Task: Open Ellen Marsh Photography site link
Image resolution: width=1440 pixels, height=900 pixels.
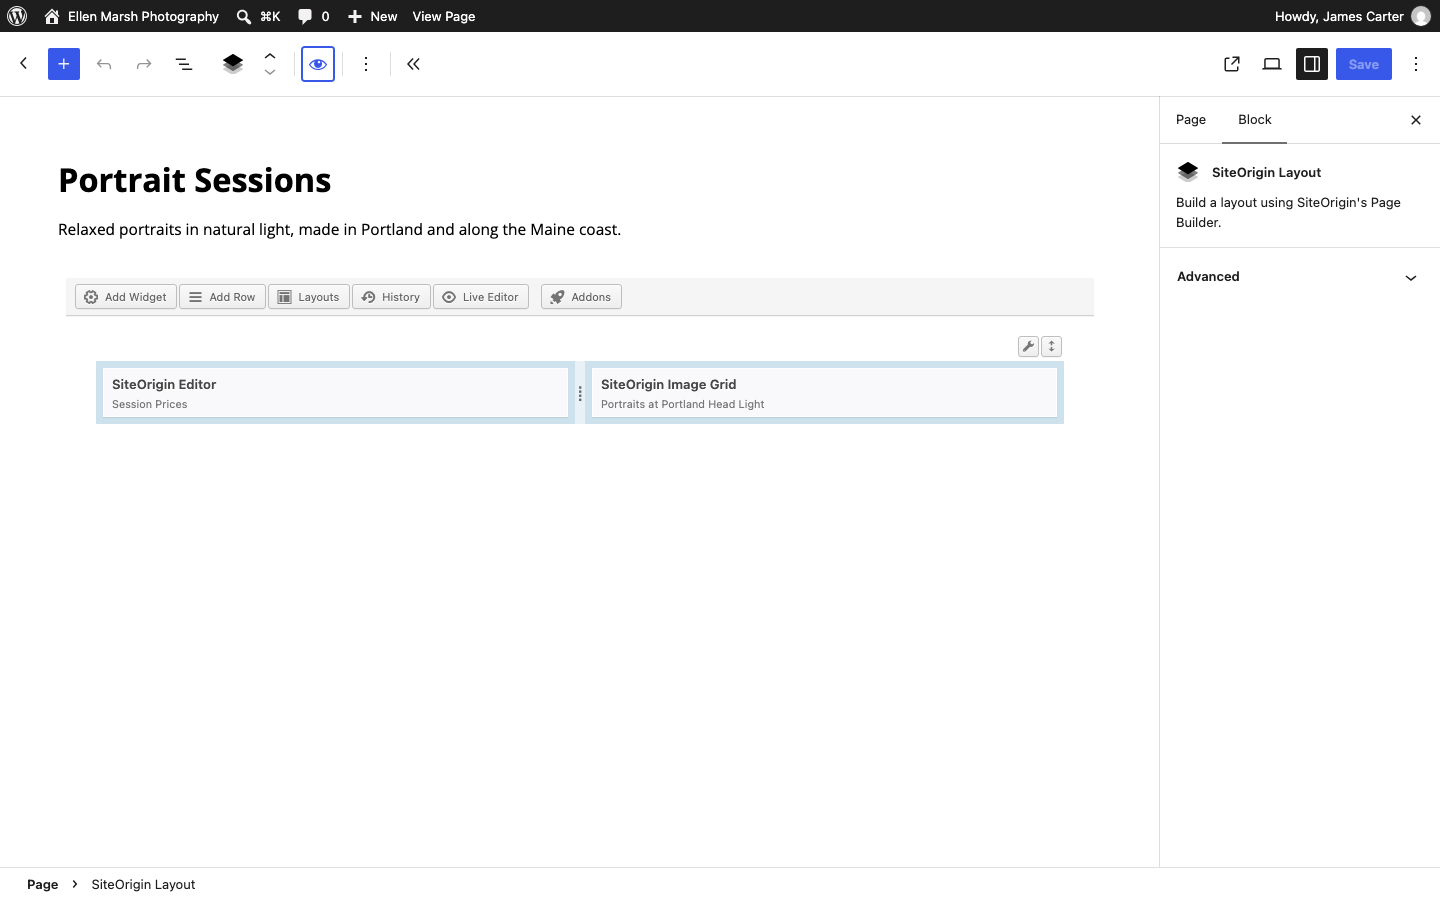Action: click(x=131, y=16)
